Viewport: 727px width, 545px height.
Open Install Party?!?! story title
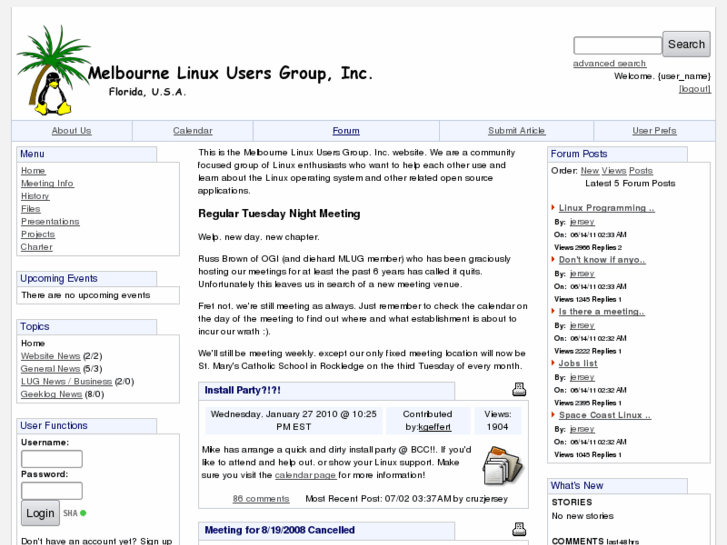(x=242, y=390)
